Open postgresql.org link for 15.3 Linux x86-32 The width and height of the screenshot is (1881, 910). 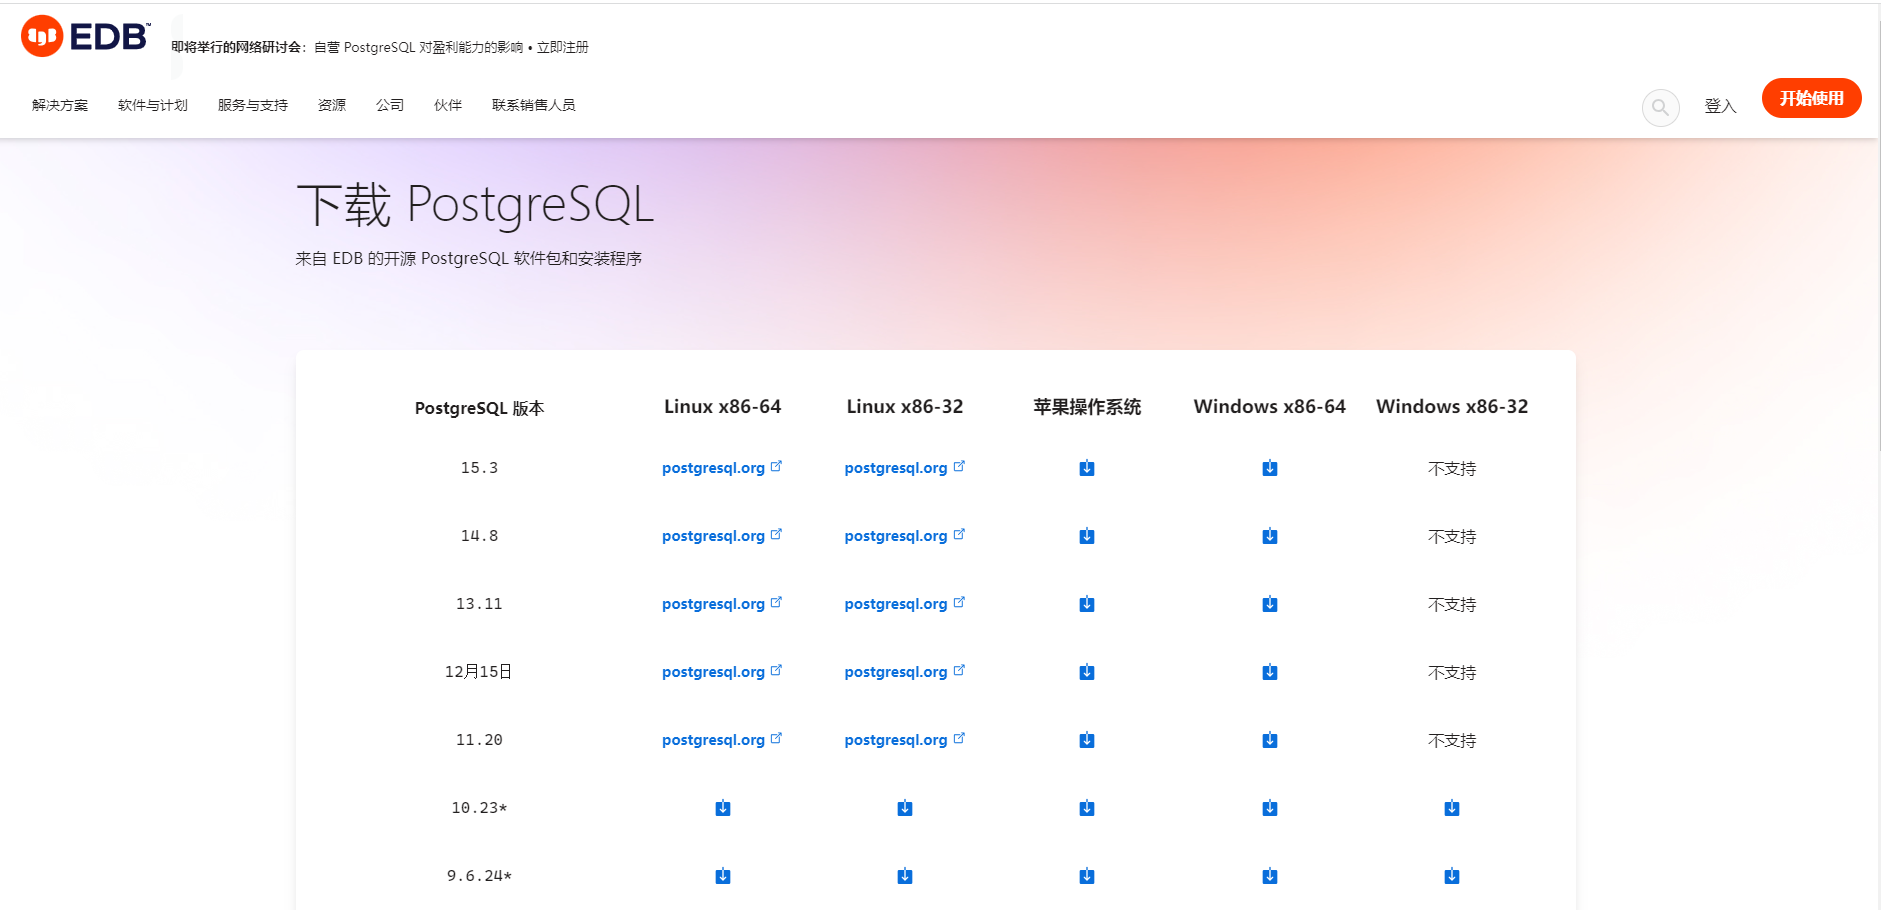click(x=905, y=468)
